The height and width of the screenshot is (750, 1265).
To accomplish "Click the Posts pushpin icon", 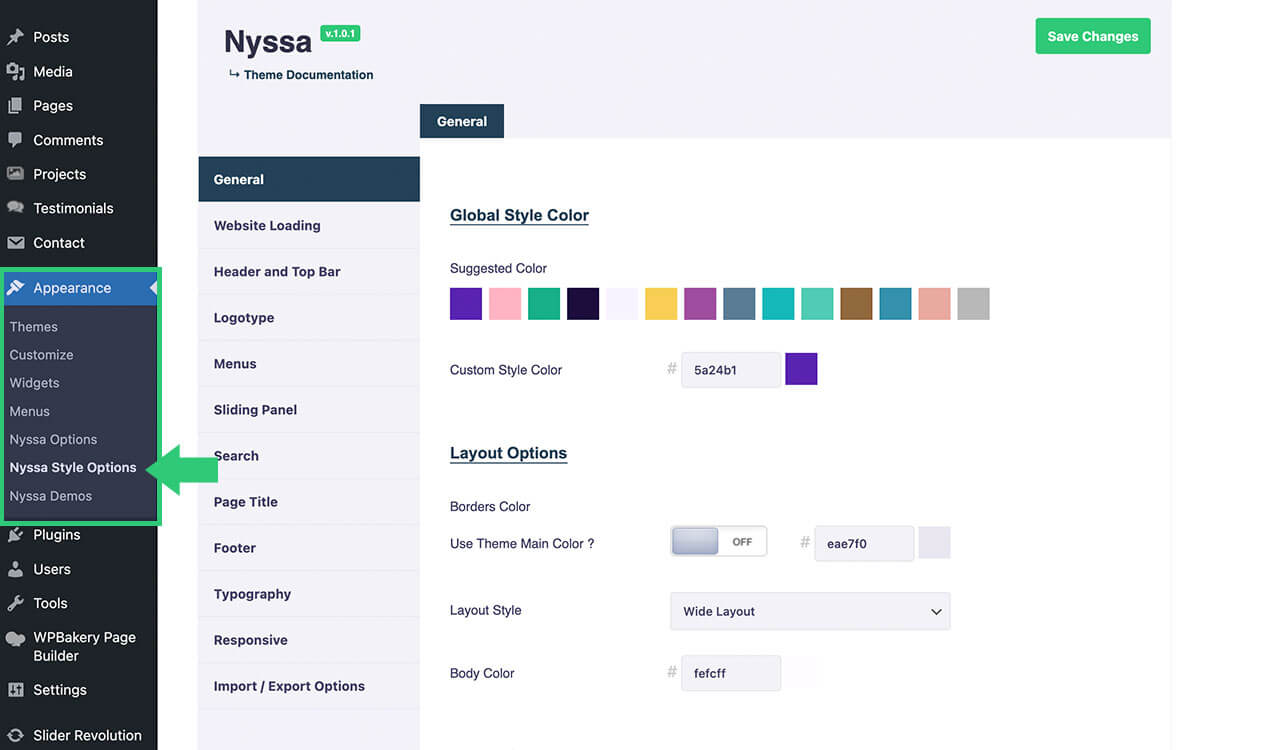I will coord(15,37).
